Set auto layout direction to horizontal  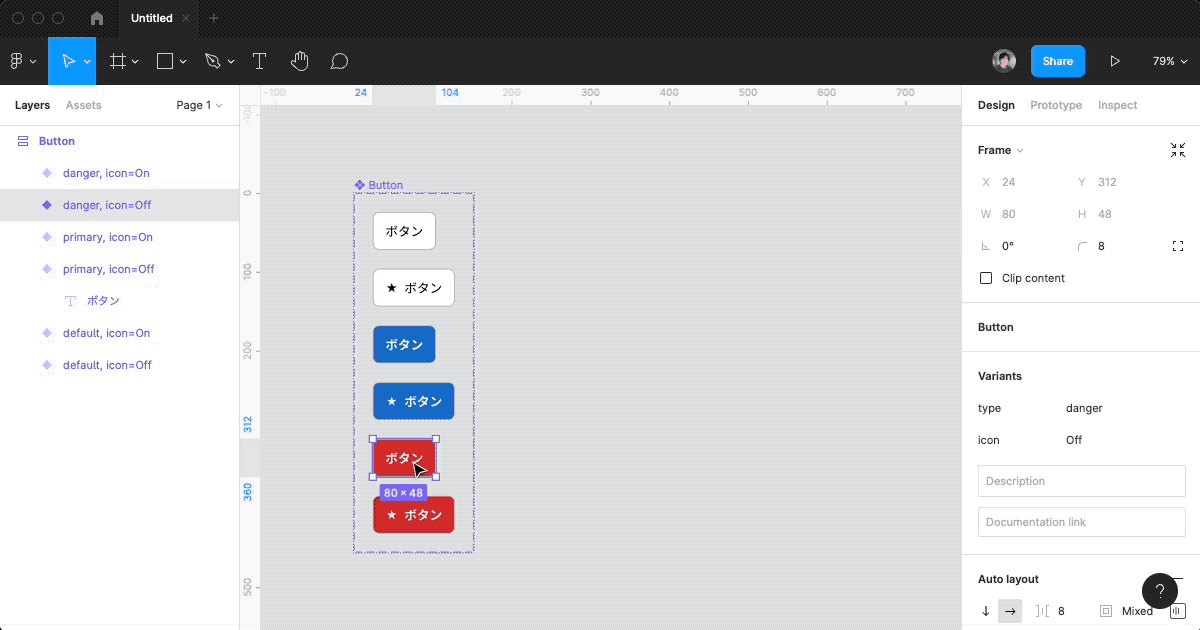pyautogui.click(x=1010, y=611)
